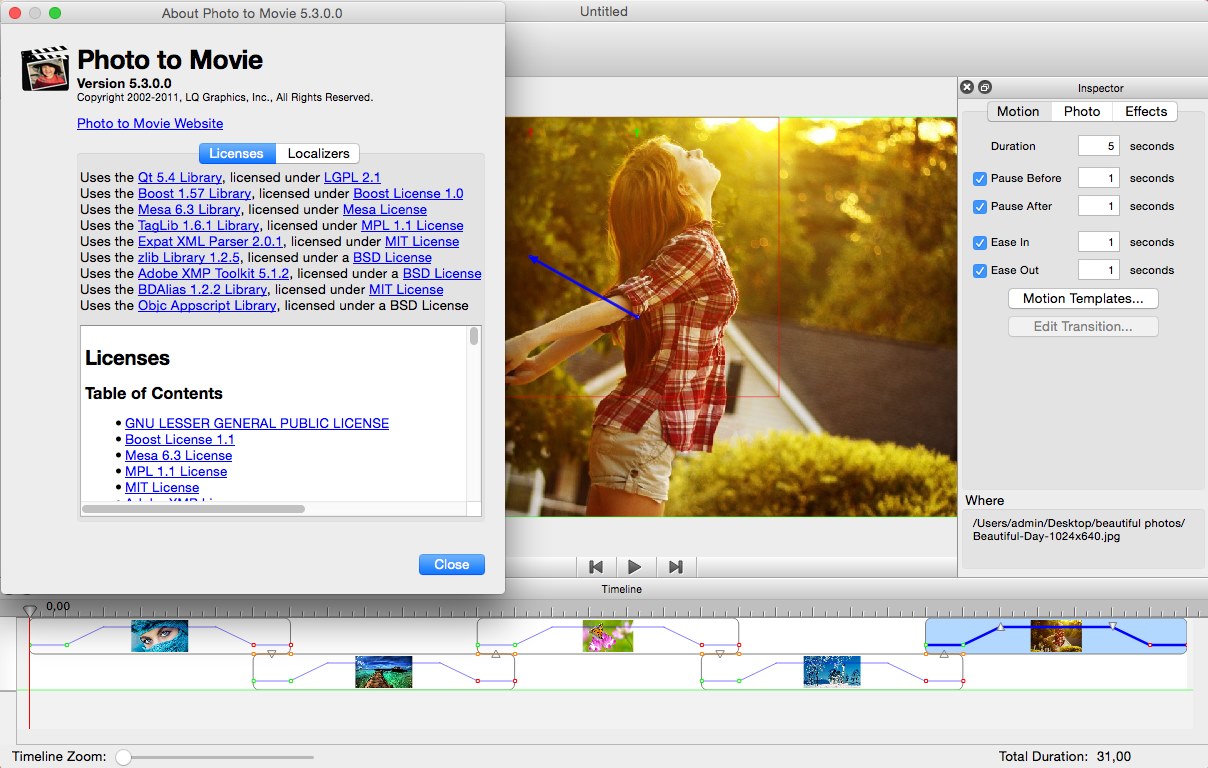Click the Total Duration value 31,00
The image size is (1208, 768).
pos(1114,757)
